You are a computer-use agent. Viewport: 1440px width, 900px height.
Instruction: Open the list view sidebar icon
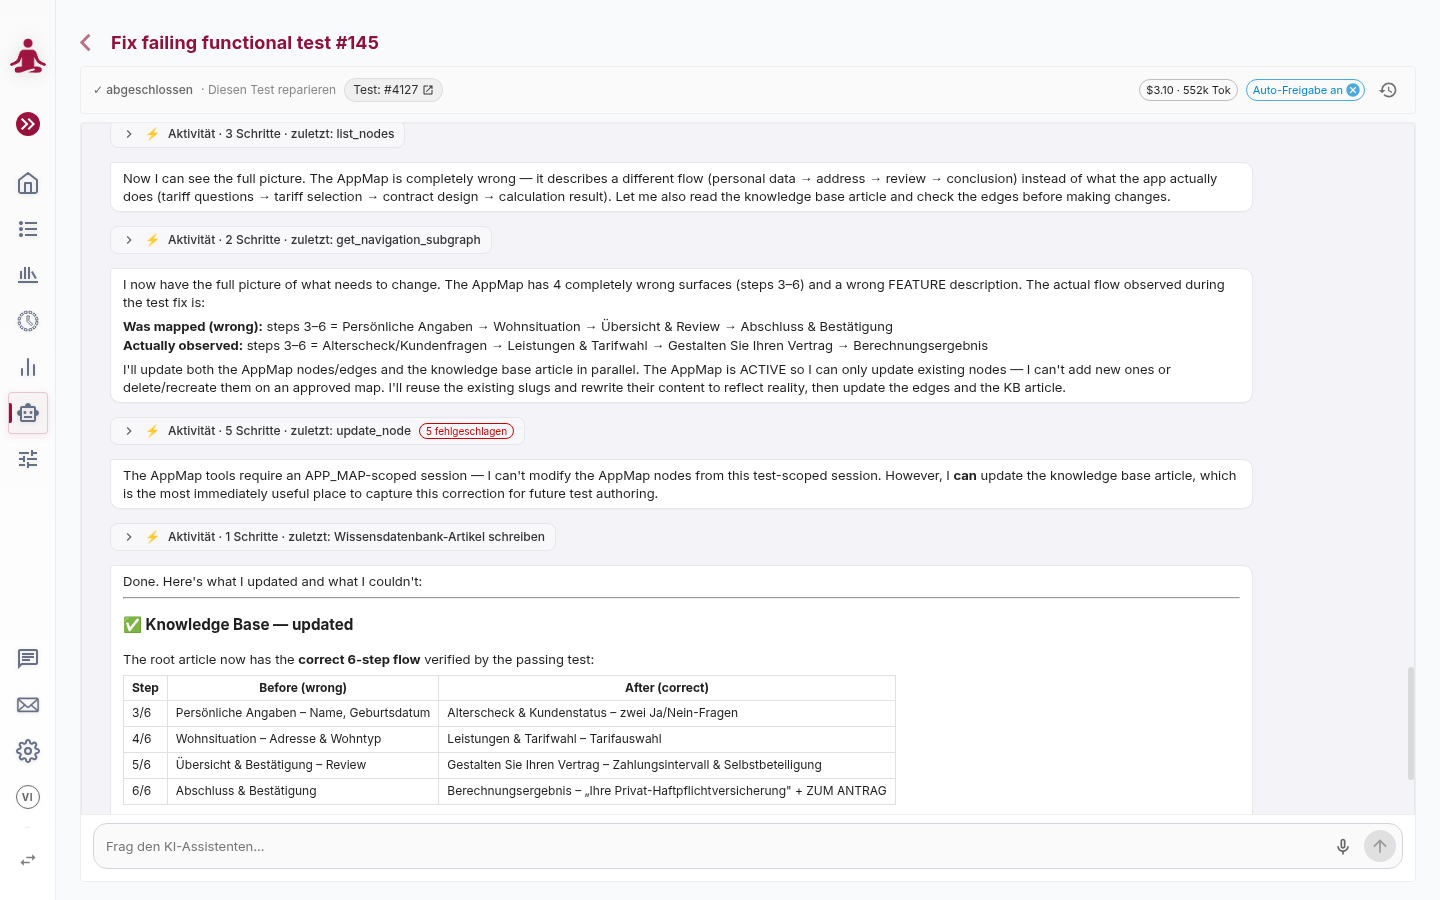click(28, 229)
